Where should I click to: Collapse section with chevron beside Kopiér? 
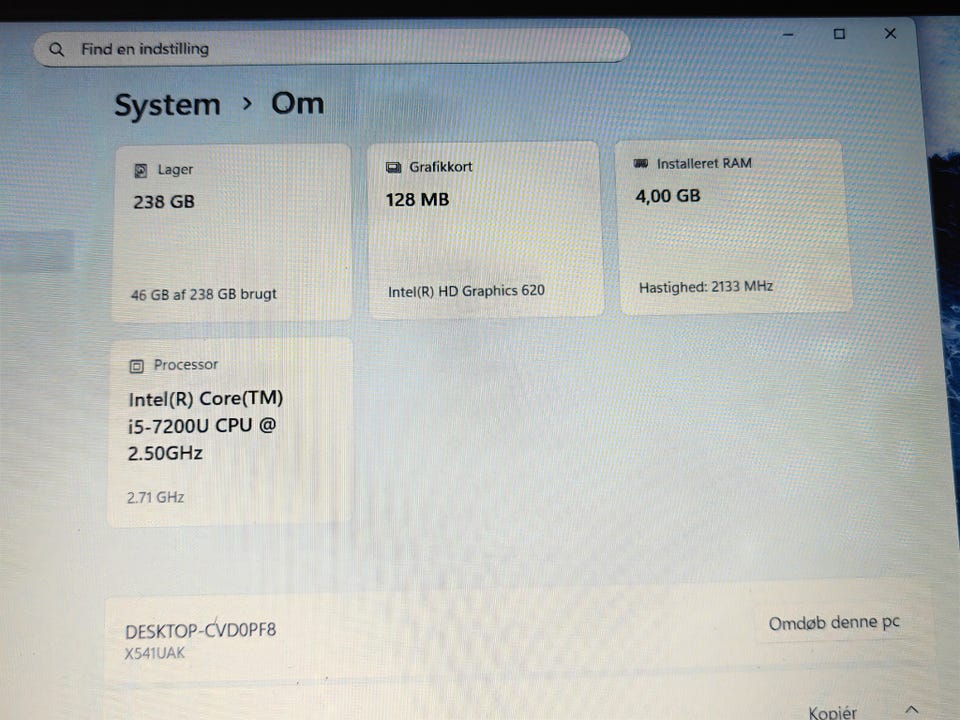pos(912,710)
